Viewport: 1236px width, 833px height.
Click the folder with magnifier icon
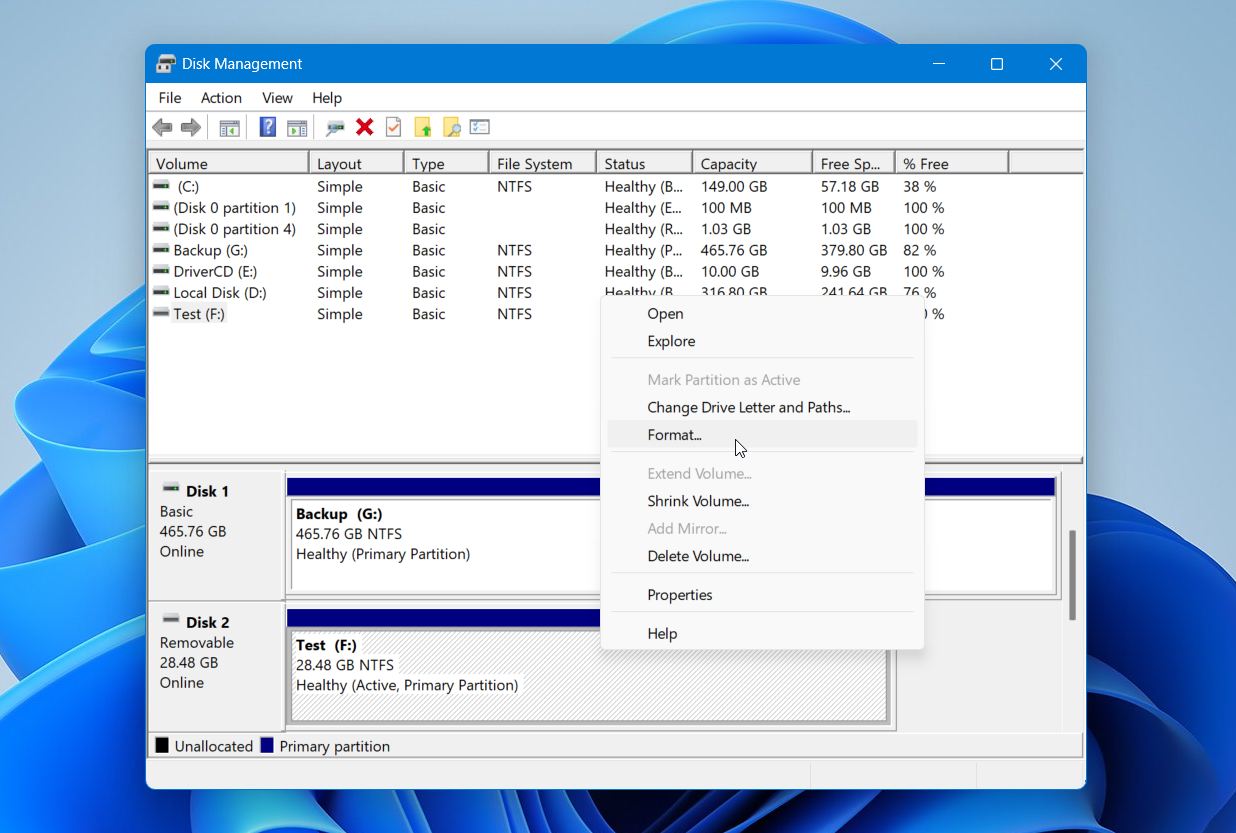click(452, 127)
